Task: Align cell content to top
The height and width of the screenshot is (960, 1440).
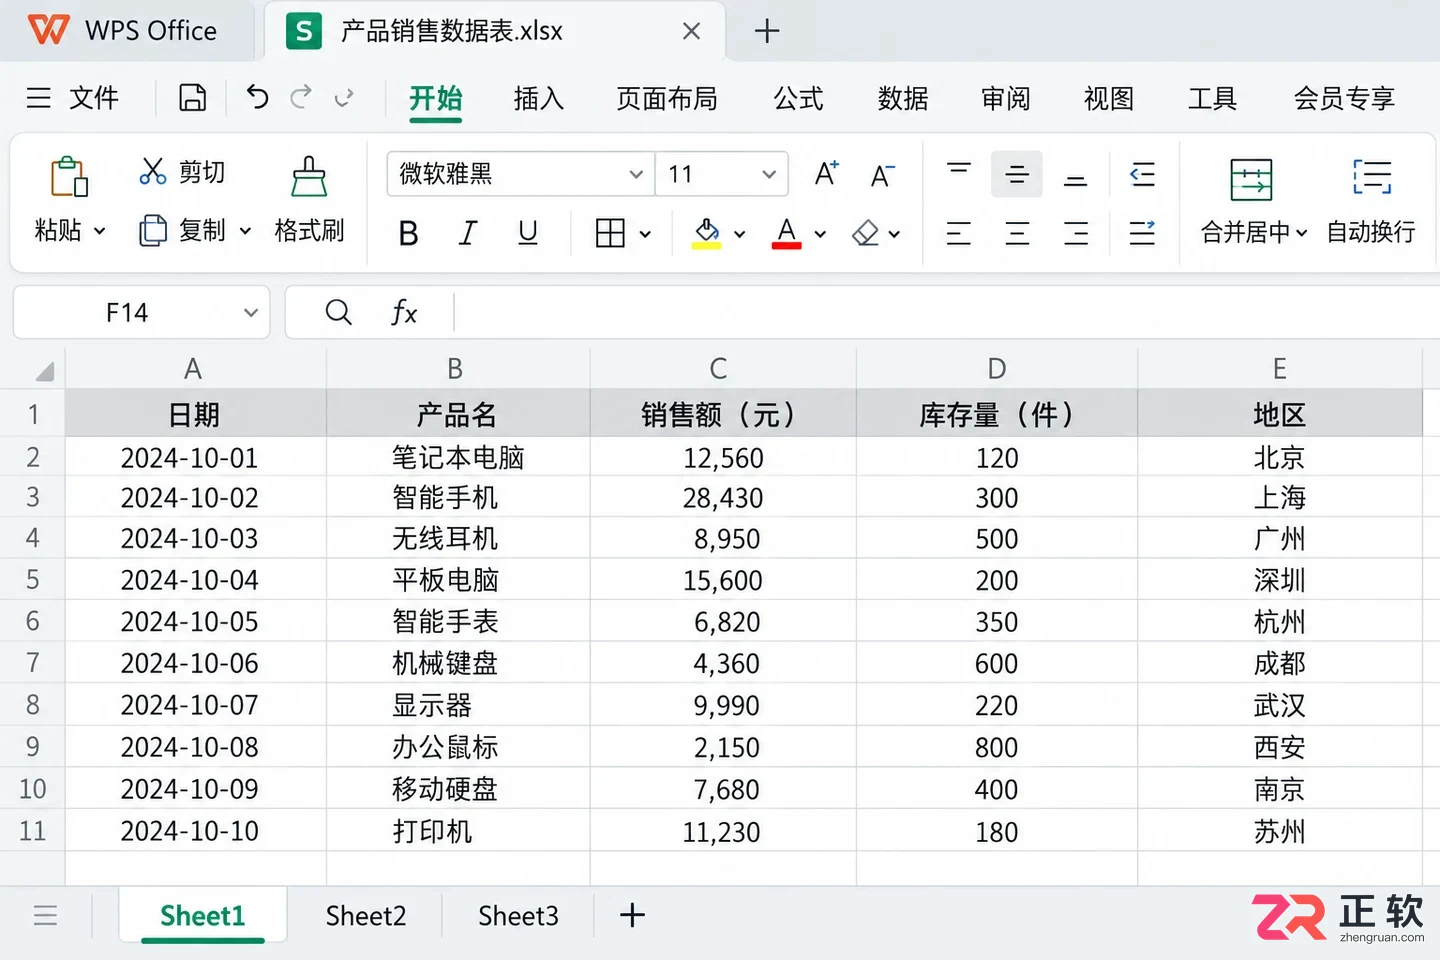Action: [959, 173]
